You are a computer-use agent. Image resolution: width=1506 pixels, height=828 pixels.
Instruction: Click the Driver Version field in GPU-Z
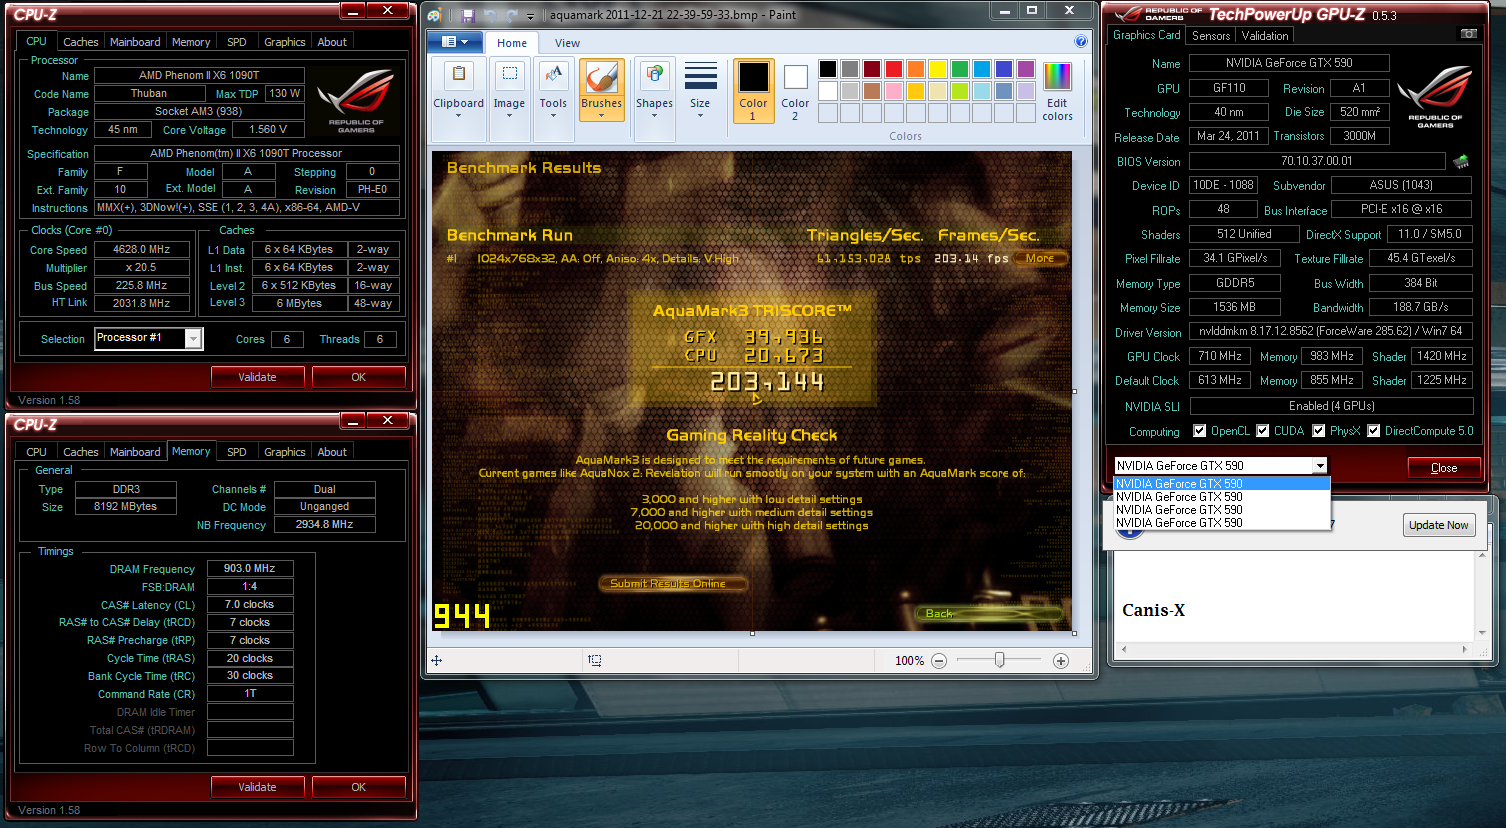[x=1331, y=331]
